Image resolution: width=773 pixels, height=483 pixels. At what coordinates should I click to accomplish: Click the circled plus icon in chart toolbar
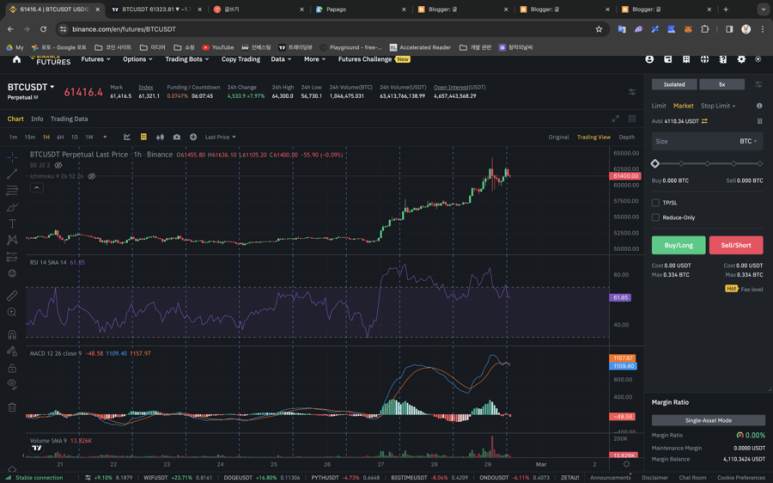pos(193,137)
